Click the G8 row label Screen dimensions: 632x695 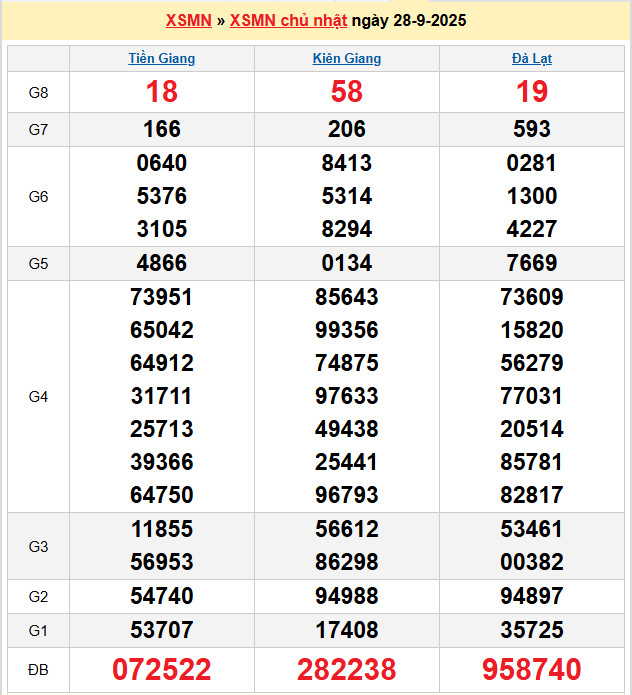(x=38, y=92)
